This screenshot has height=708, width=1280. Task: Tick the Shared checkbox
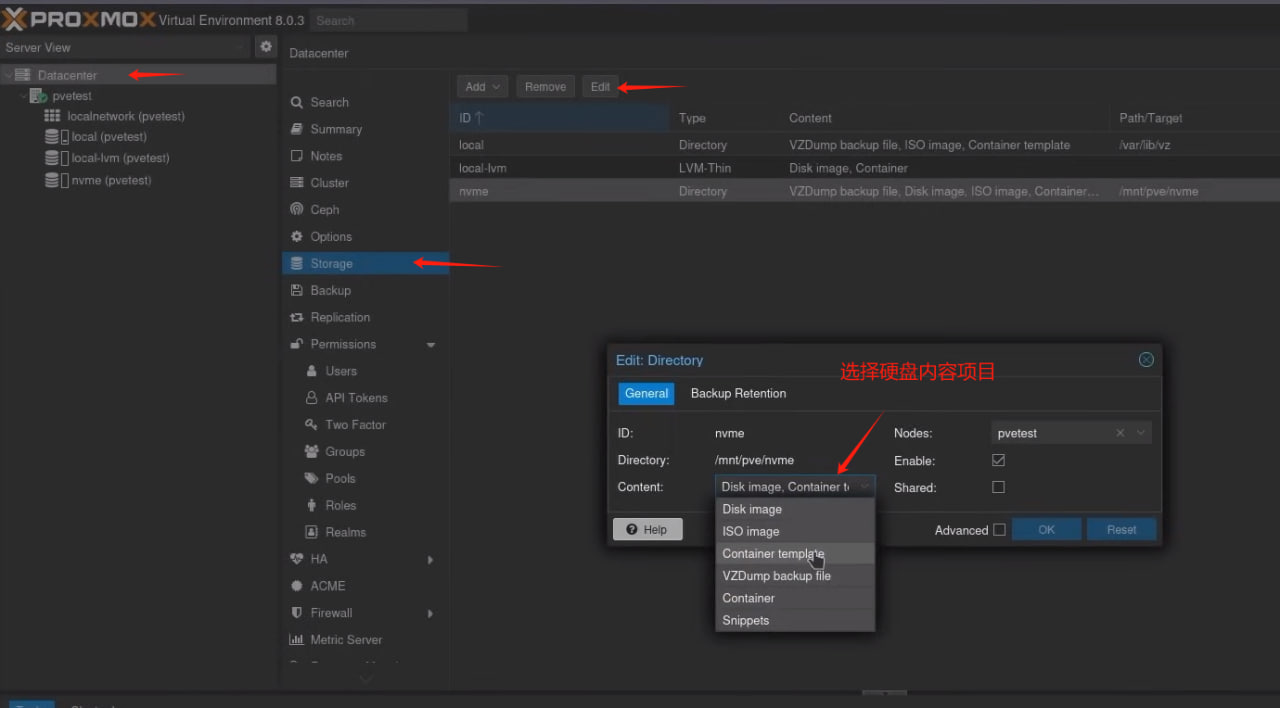coord(998,487)
